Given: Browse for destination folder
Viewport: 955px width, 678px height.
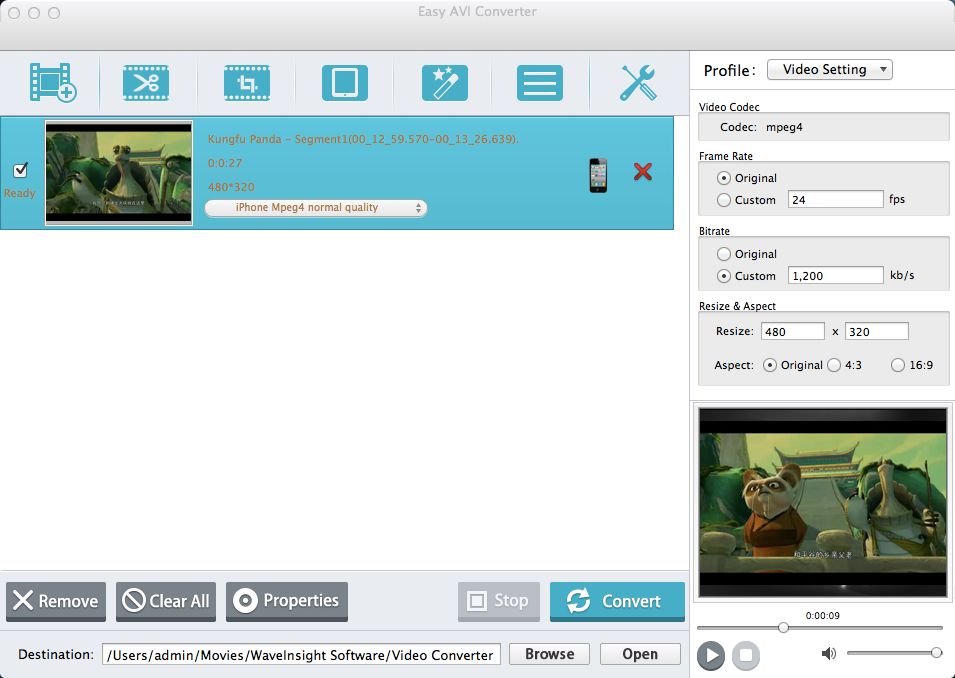Looking at the screenshot, I should point(549,654).
